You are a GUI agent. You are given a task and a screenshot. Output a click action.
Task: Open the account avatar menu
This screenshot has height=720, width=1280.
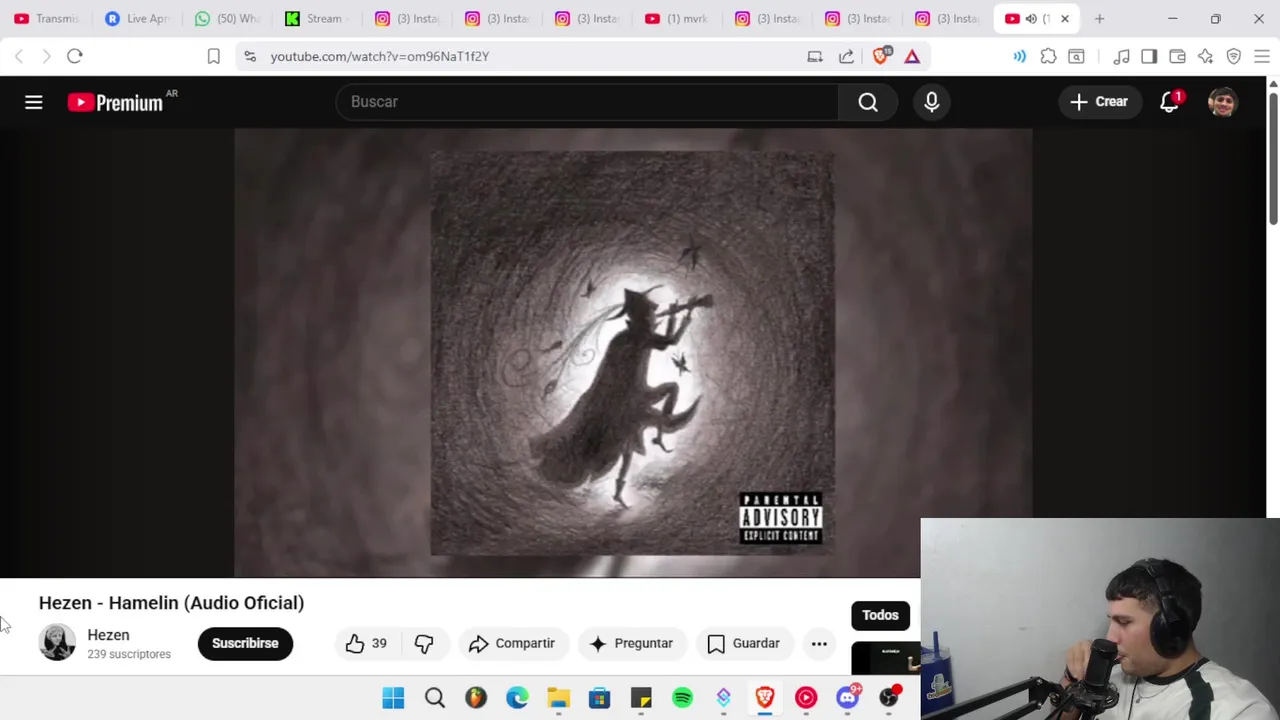(1222, 102)
